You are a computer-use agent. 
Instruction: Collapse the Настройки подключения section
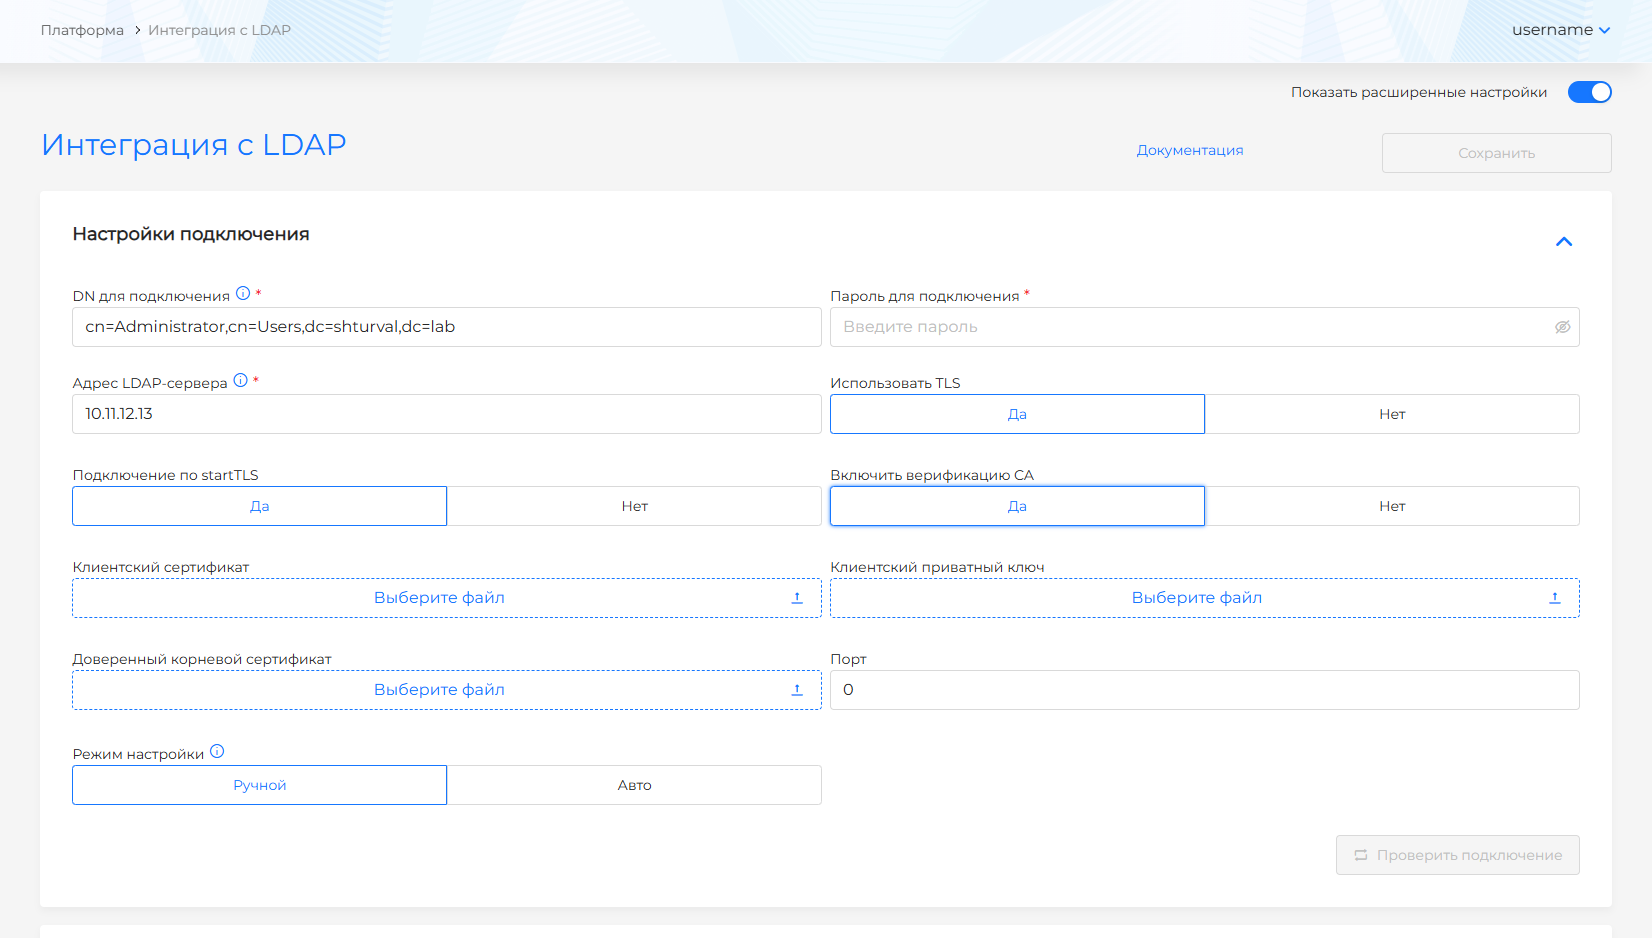coord(1564,242)
